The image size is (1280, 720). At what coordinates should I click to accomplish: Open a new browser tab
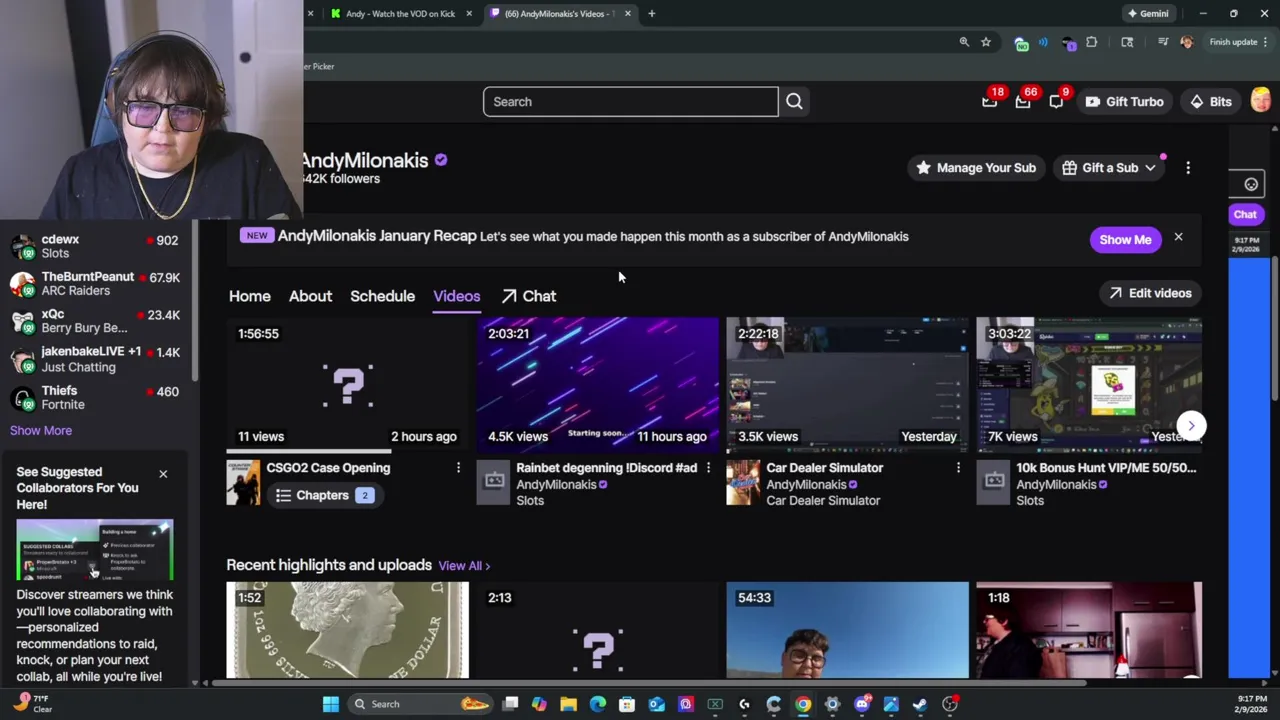click(x=651, y=13)
